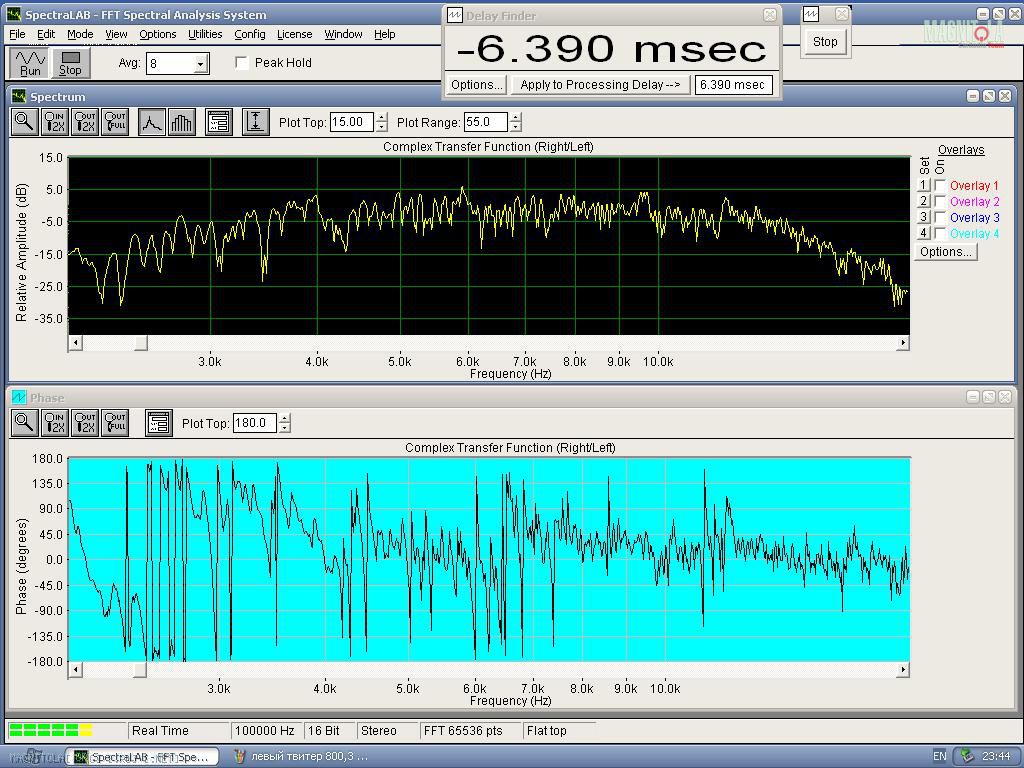
Task: Zoom out full in Phase toolbar
Action: [x=116, y=423]
